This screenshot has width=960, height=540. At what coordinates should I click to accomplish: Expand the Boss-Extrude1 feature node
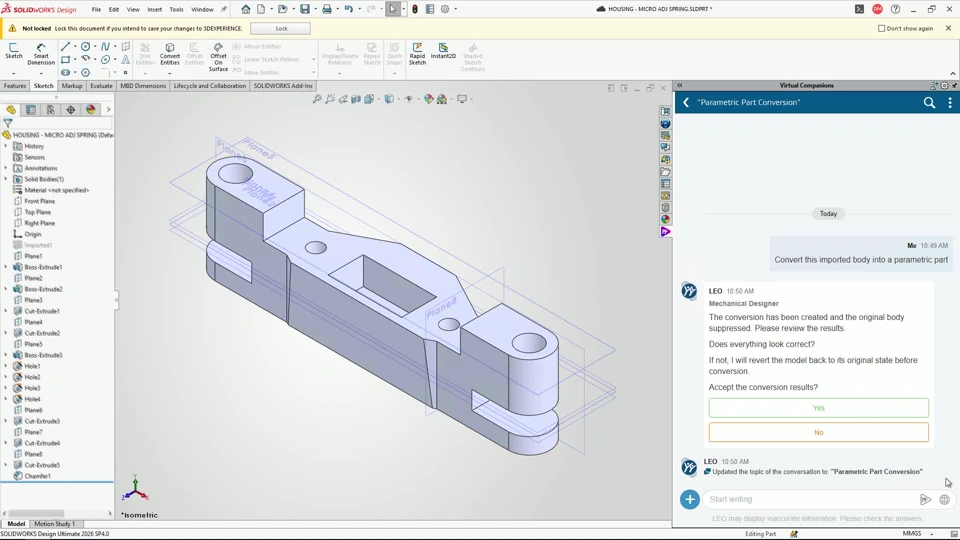click(6, 267)
